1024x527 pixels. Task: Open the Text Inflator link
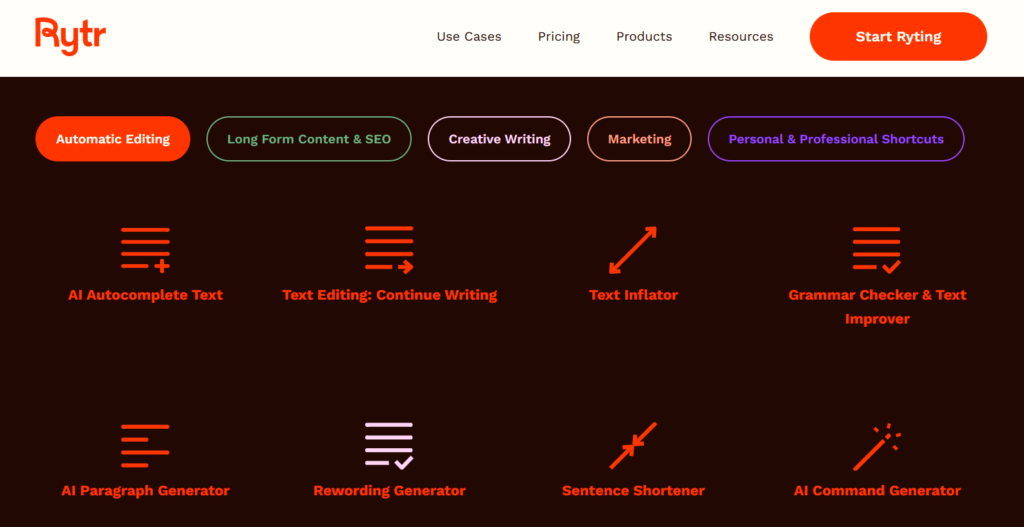[633, 295]
